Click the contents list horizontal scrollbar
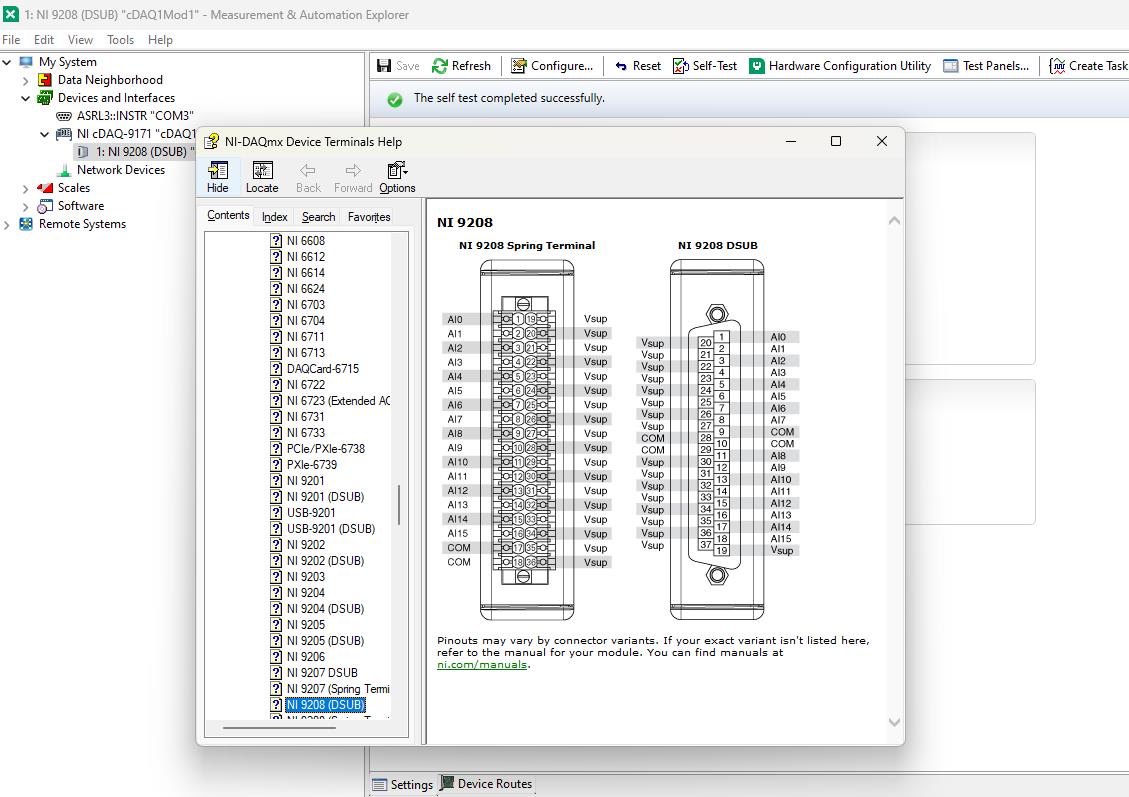The width and height of the screenshot is (1129, 797). (279, 728)
